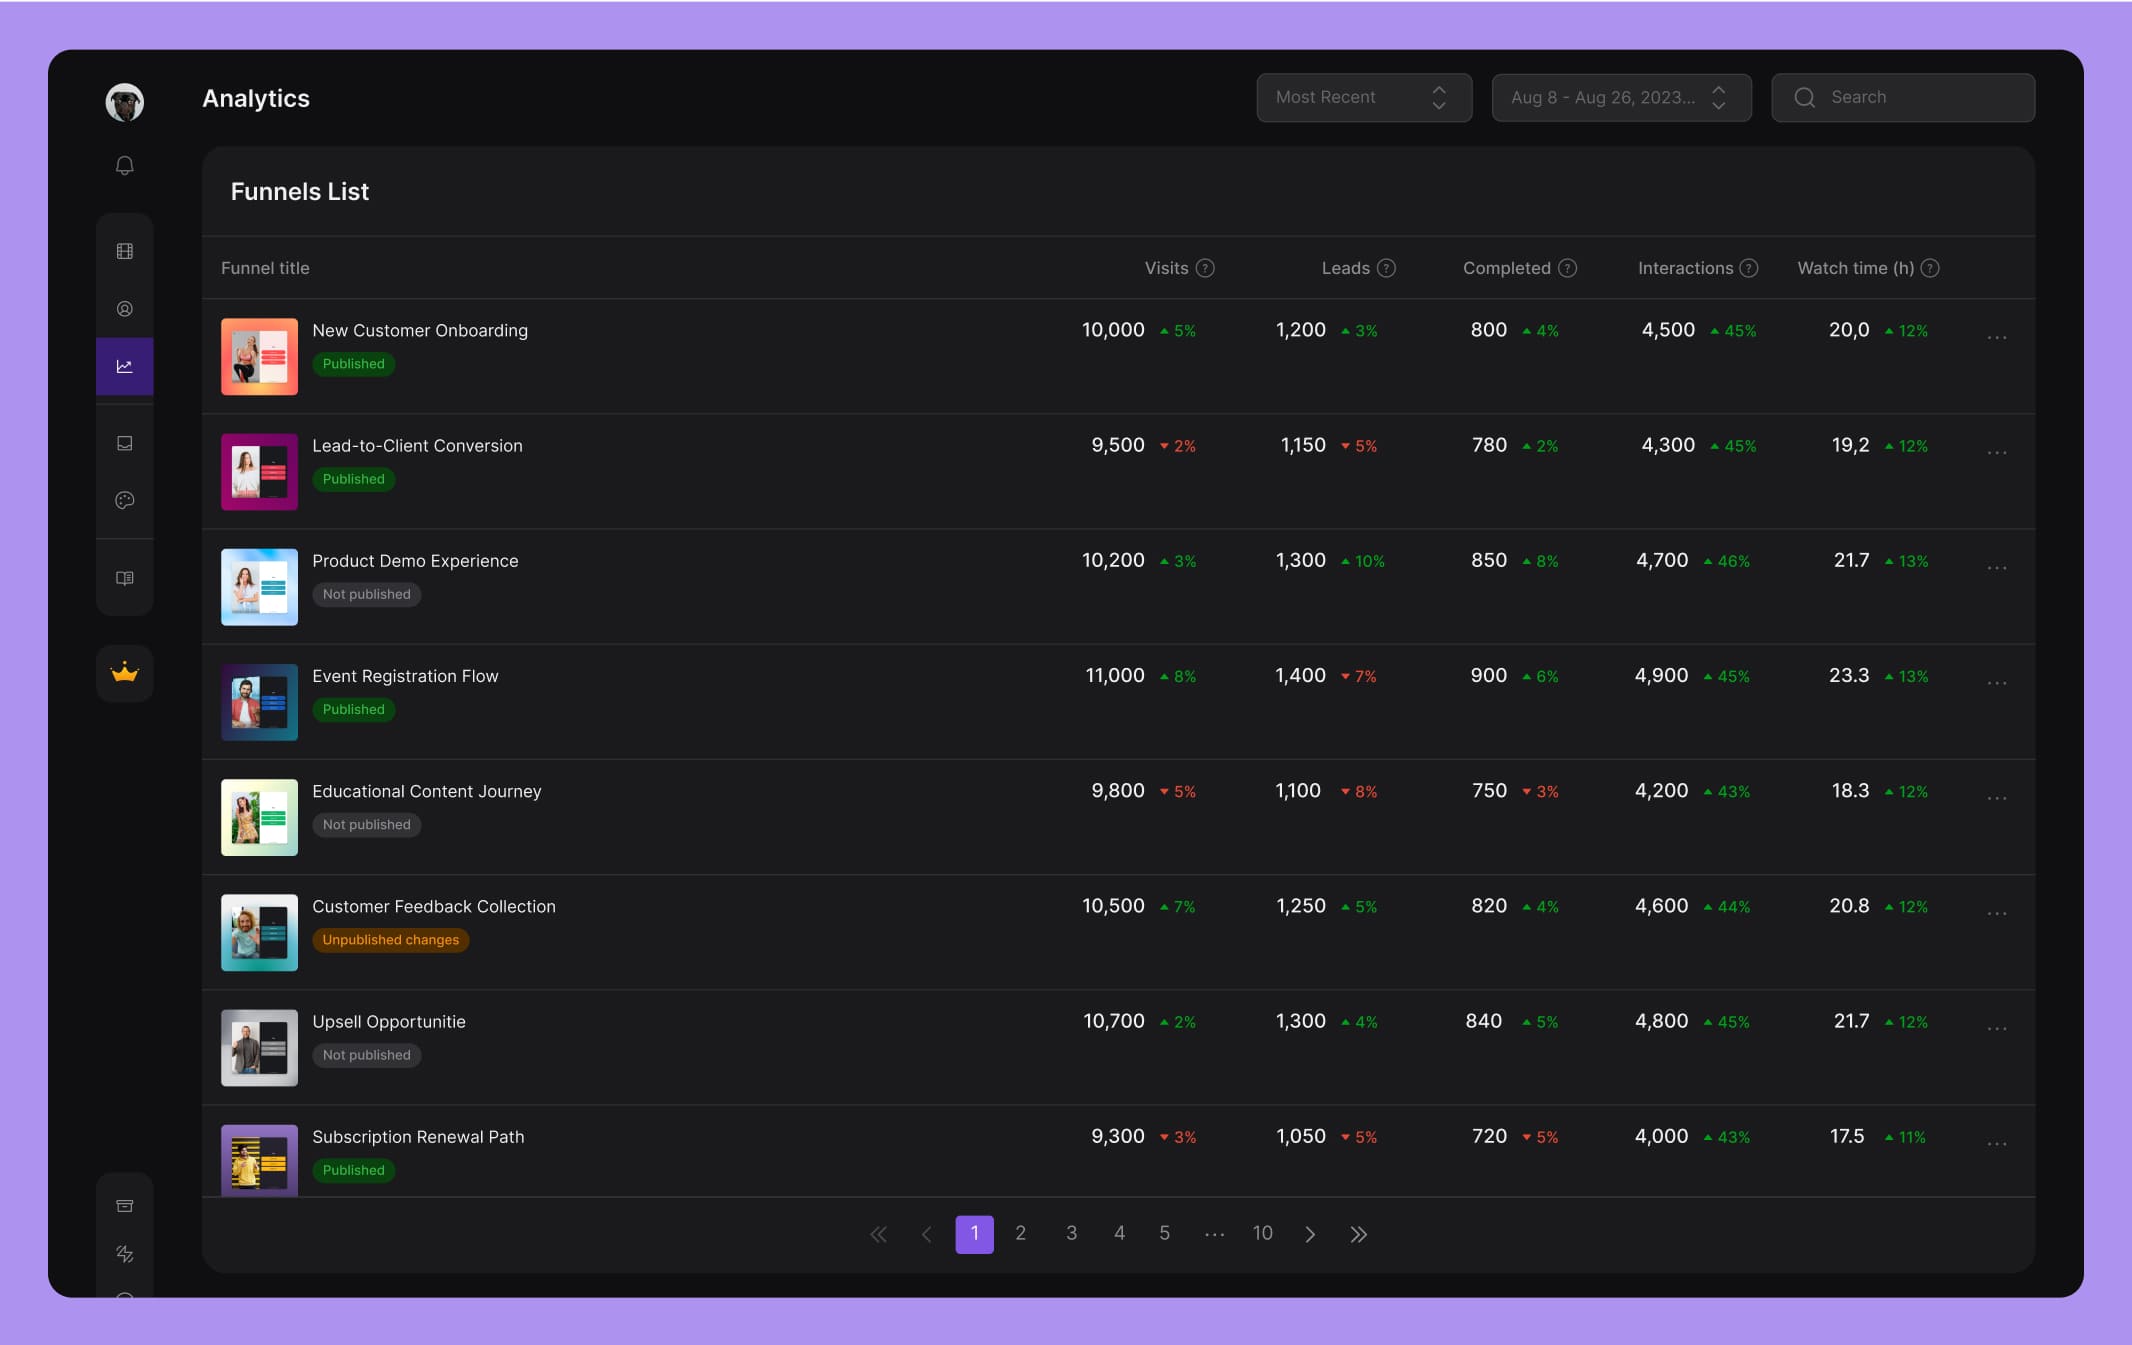The image size is (2132, 1345).
Task: Open the inbox tray icon in sidebar
Action: coord(124,443)
